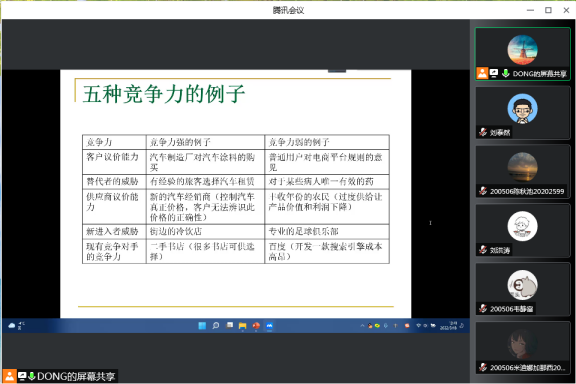
Task: Expand the hidden system tray icons chevron
Action: point(362,326)
